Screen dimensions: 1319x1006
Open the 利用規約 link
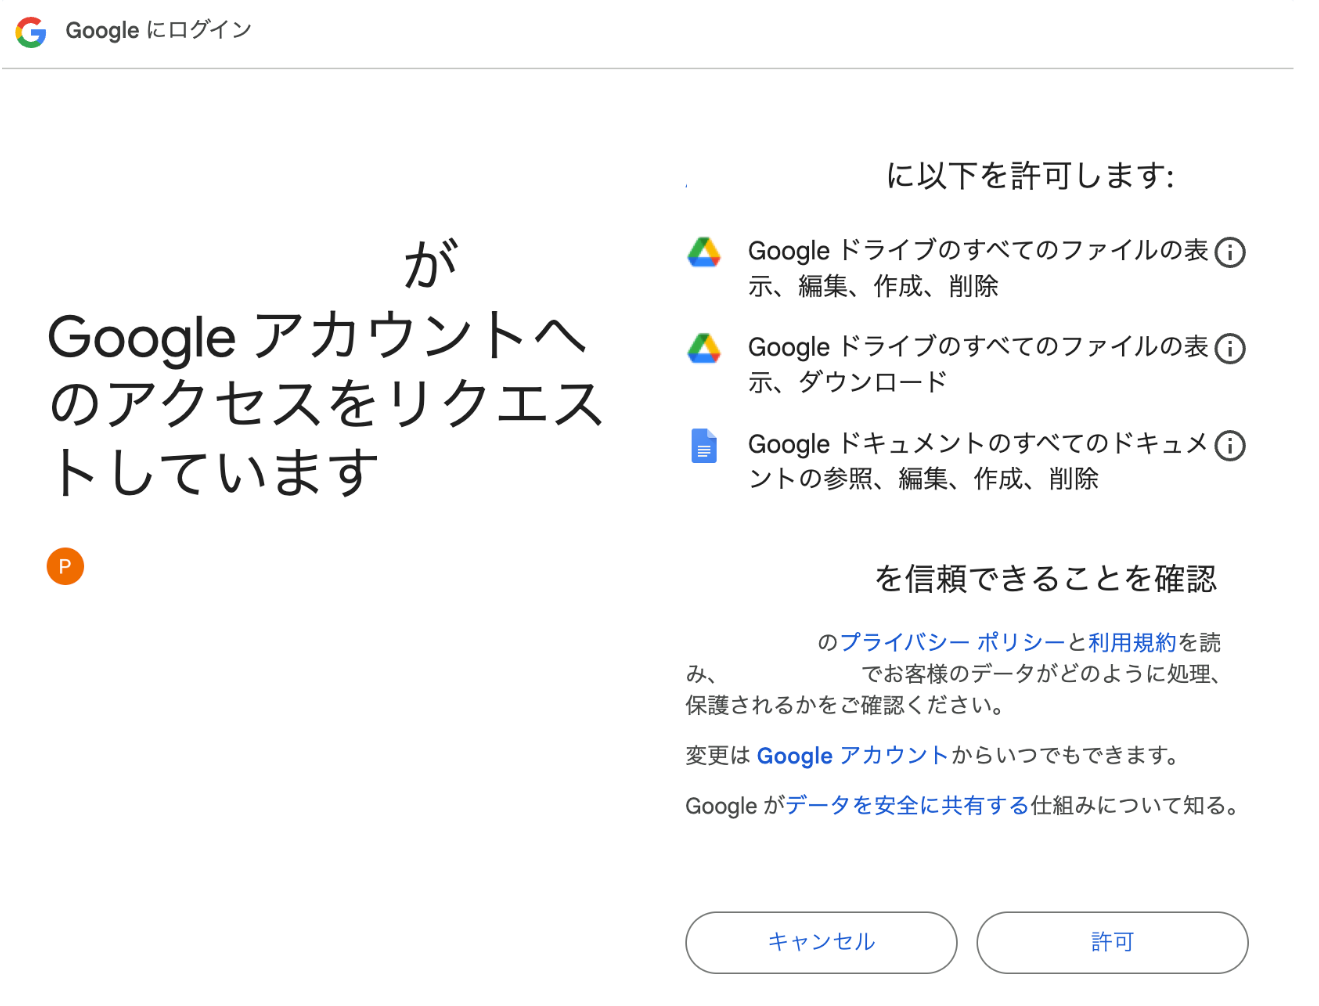(x=1132, y=642)
